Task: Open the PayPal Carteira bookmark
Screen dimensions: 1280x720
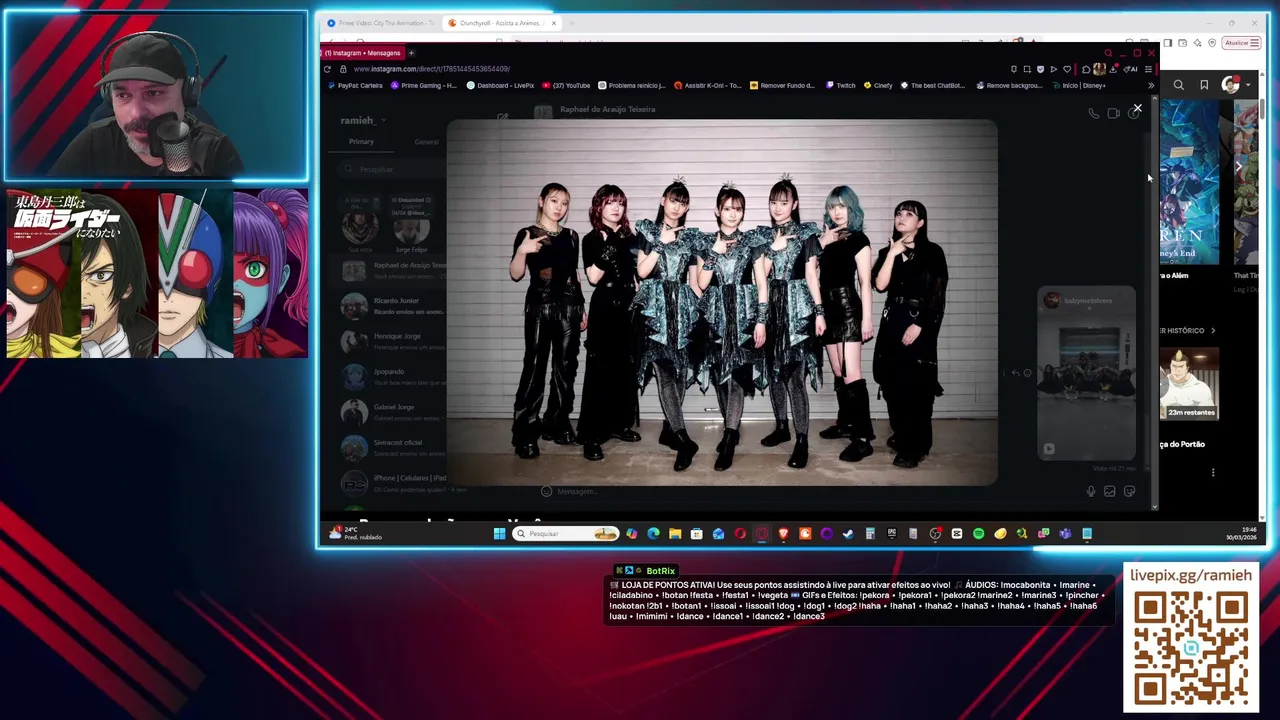Action: click(x=356, y=86)
